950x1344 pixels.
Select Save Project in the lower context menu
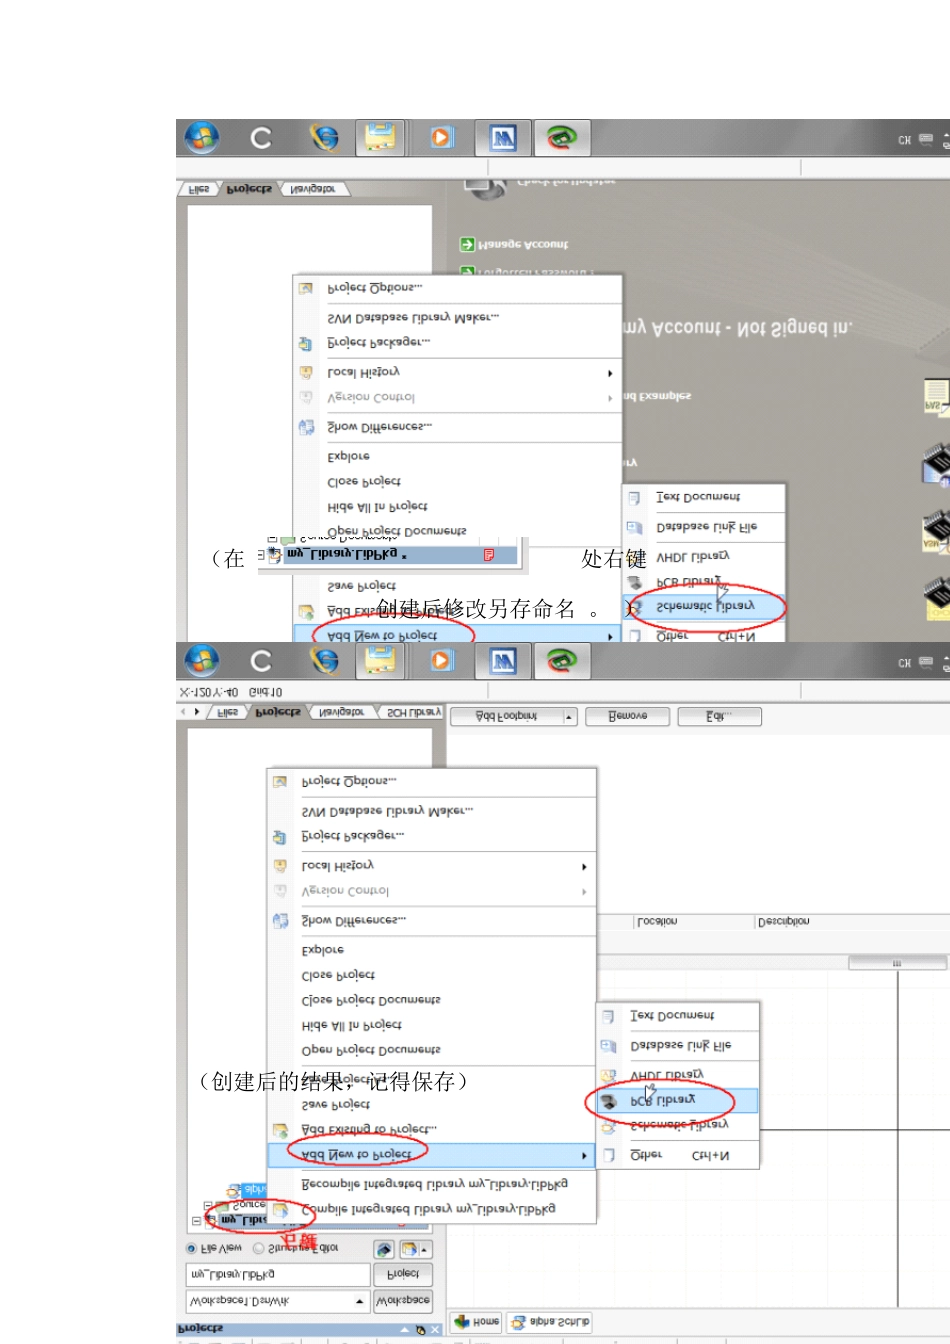[336, 1105]
